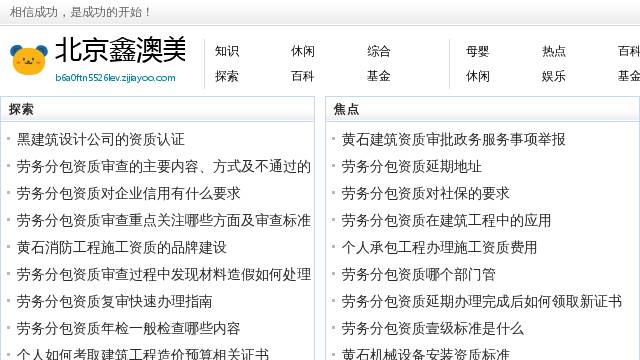View 黄石消防工程施工资质的品牌建设
640x360 pixels.
pos(122,247)
